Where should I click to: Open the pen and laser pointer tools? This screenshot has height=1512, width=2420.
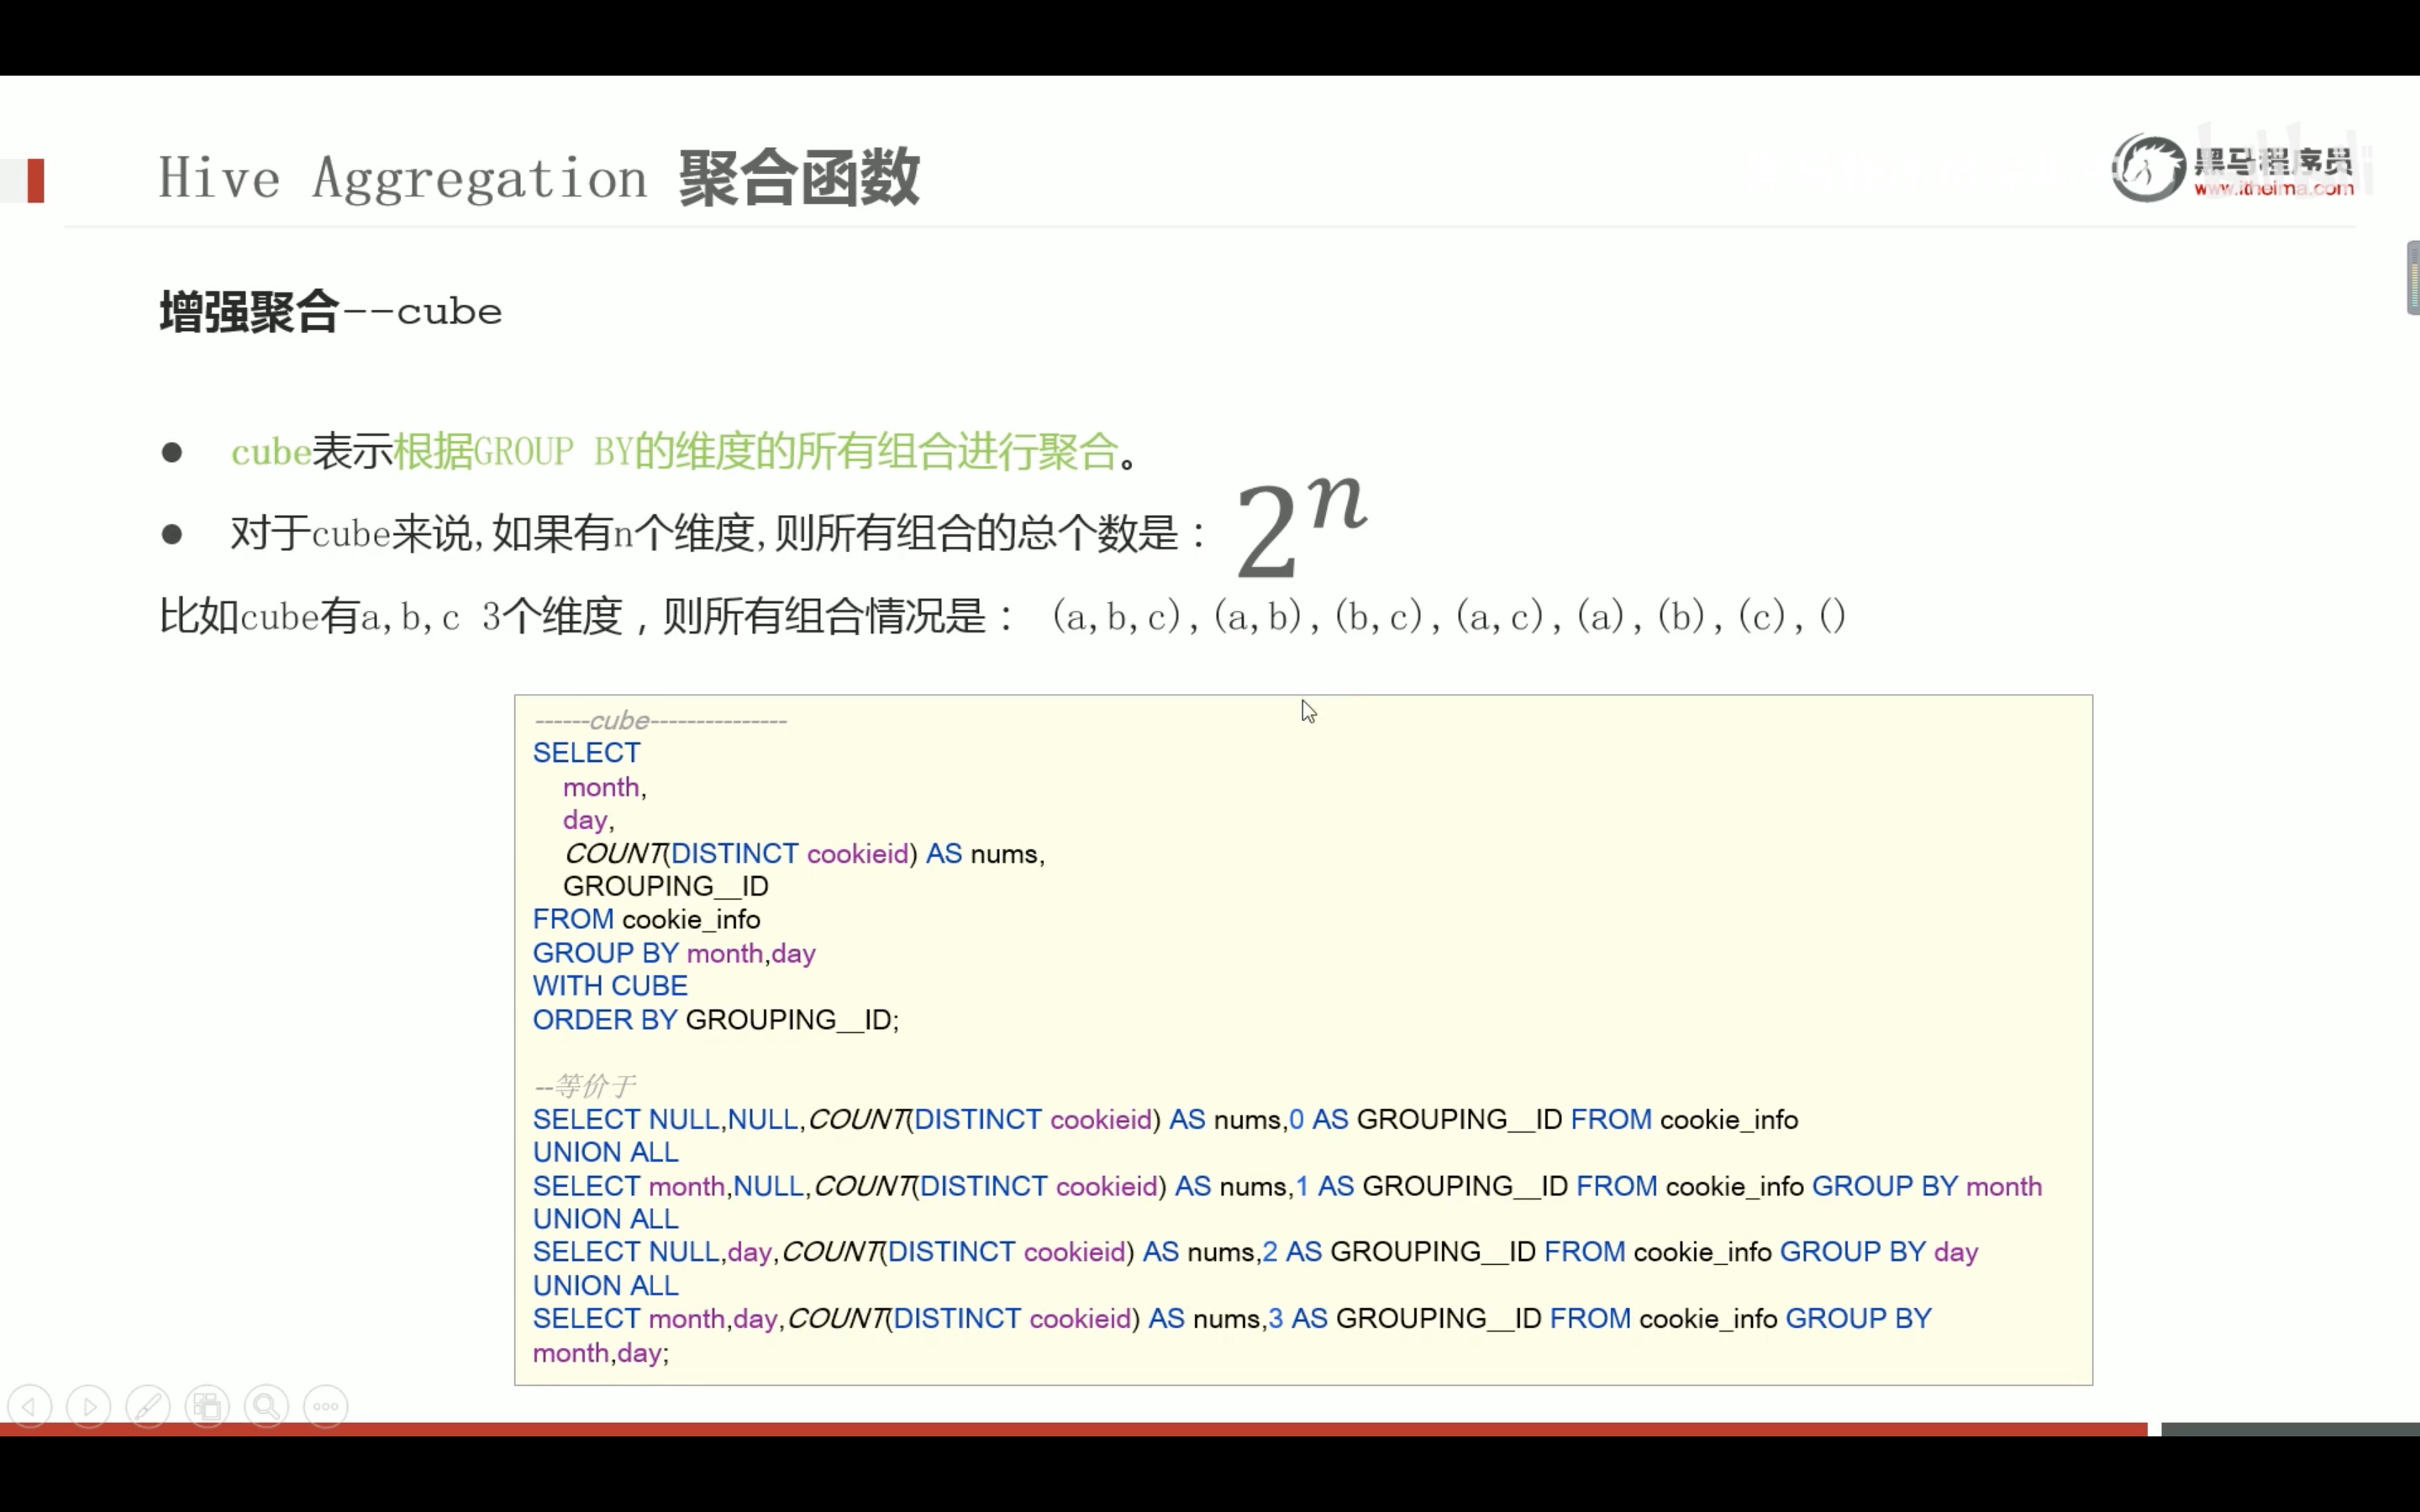click(x=148, y=1407)
